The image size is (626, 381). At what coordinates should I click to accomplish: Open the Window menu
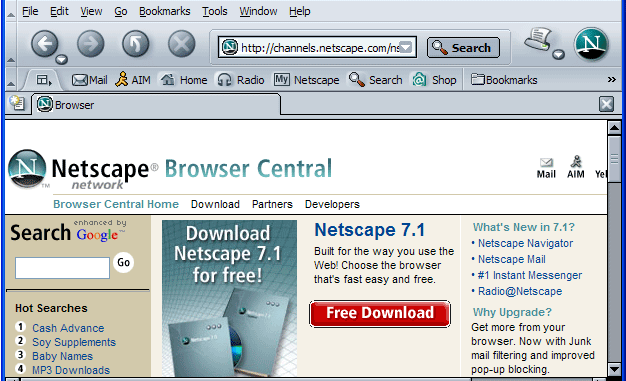tap(258, 11)
